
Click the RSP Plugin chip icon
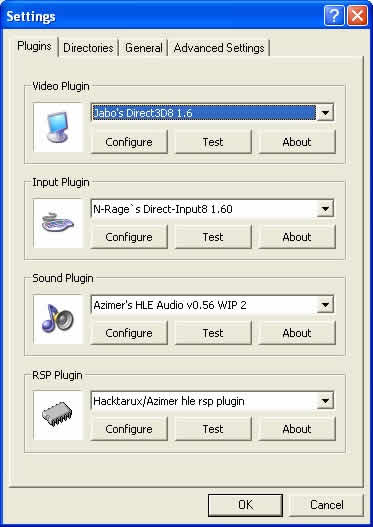pos(58,415)
